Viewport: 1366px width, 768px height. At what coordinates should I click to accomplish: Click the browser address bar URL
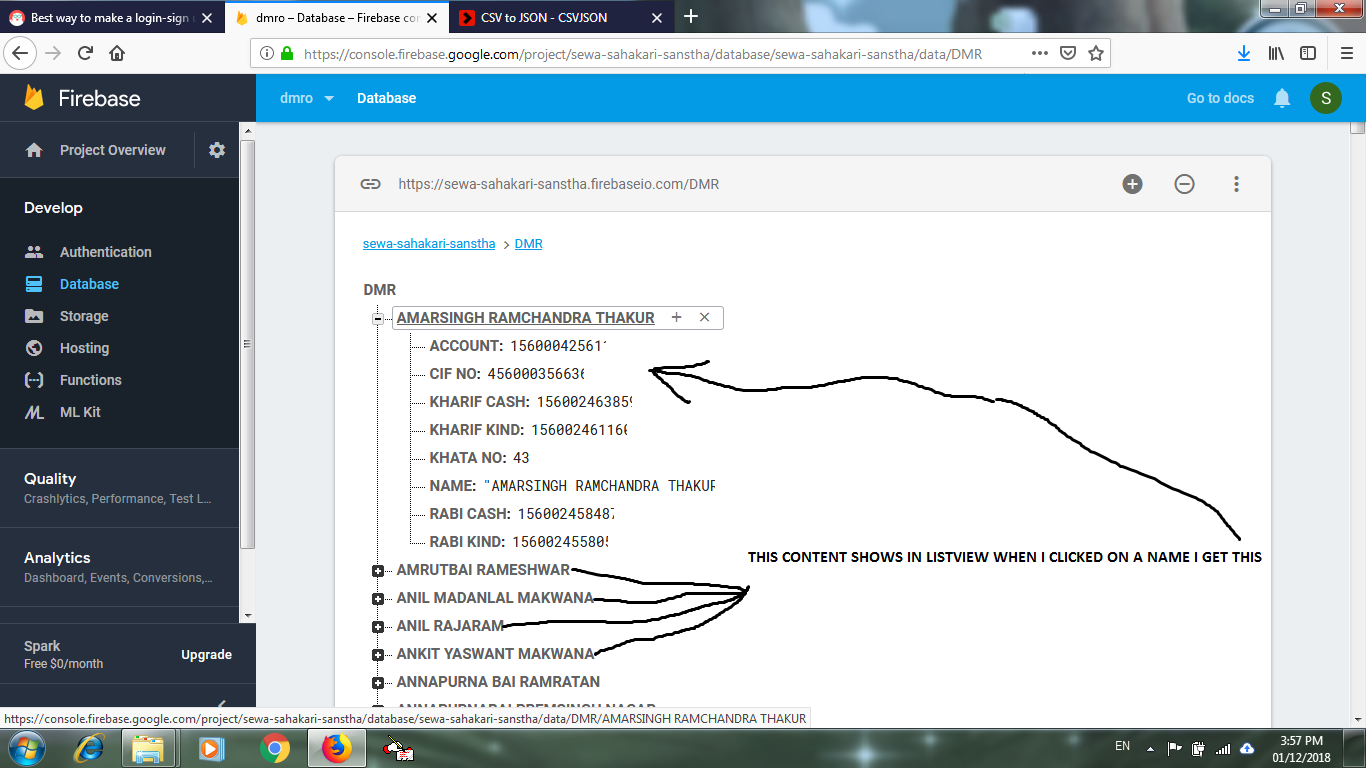click(x=640, y=54)
